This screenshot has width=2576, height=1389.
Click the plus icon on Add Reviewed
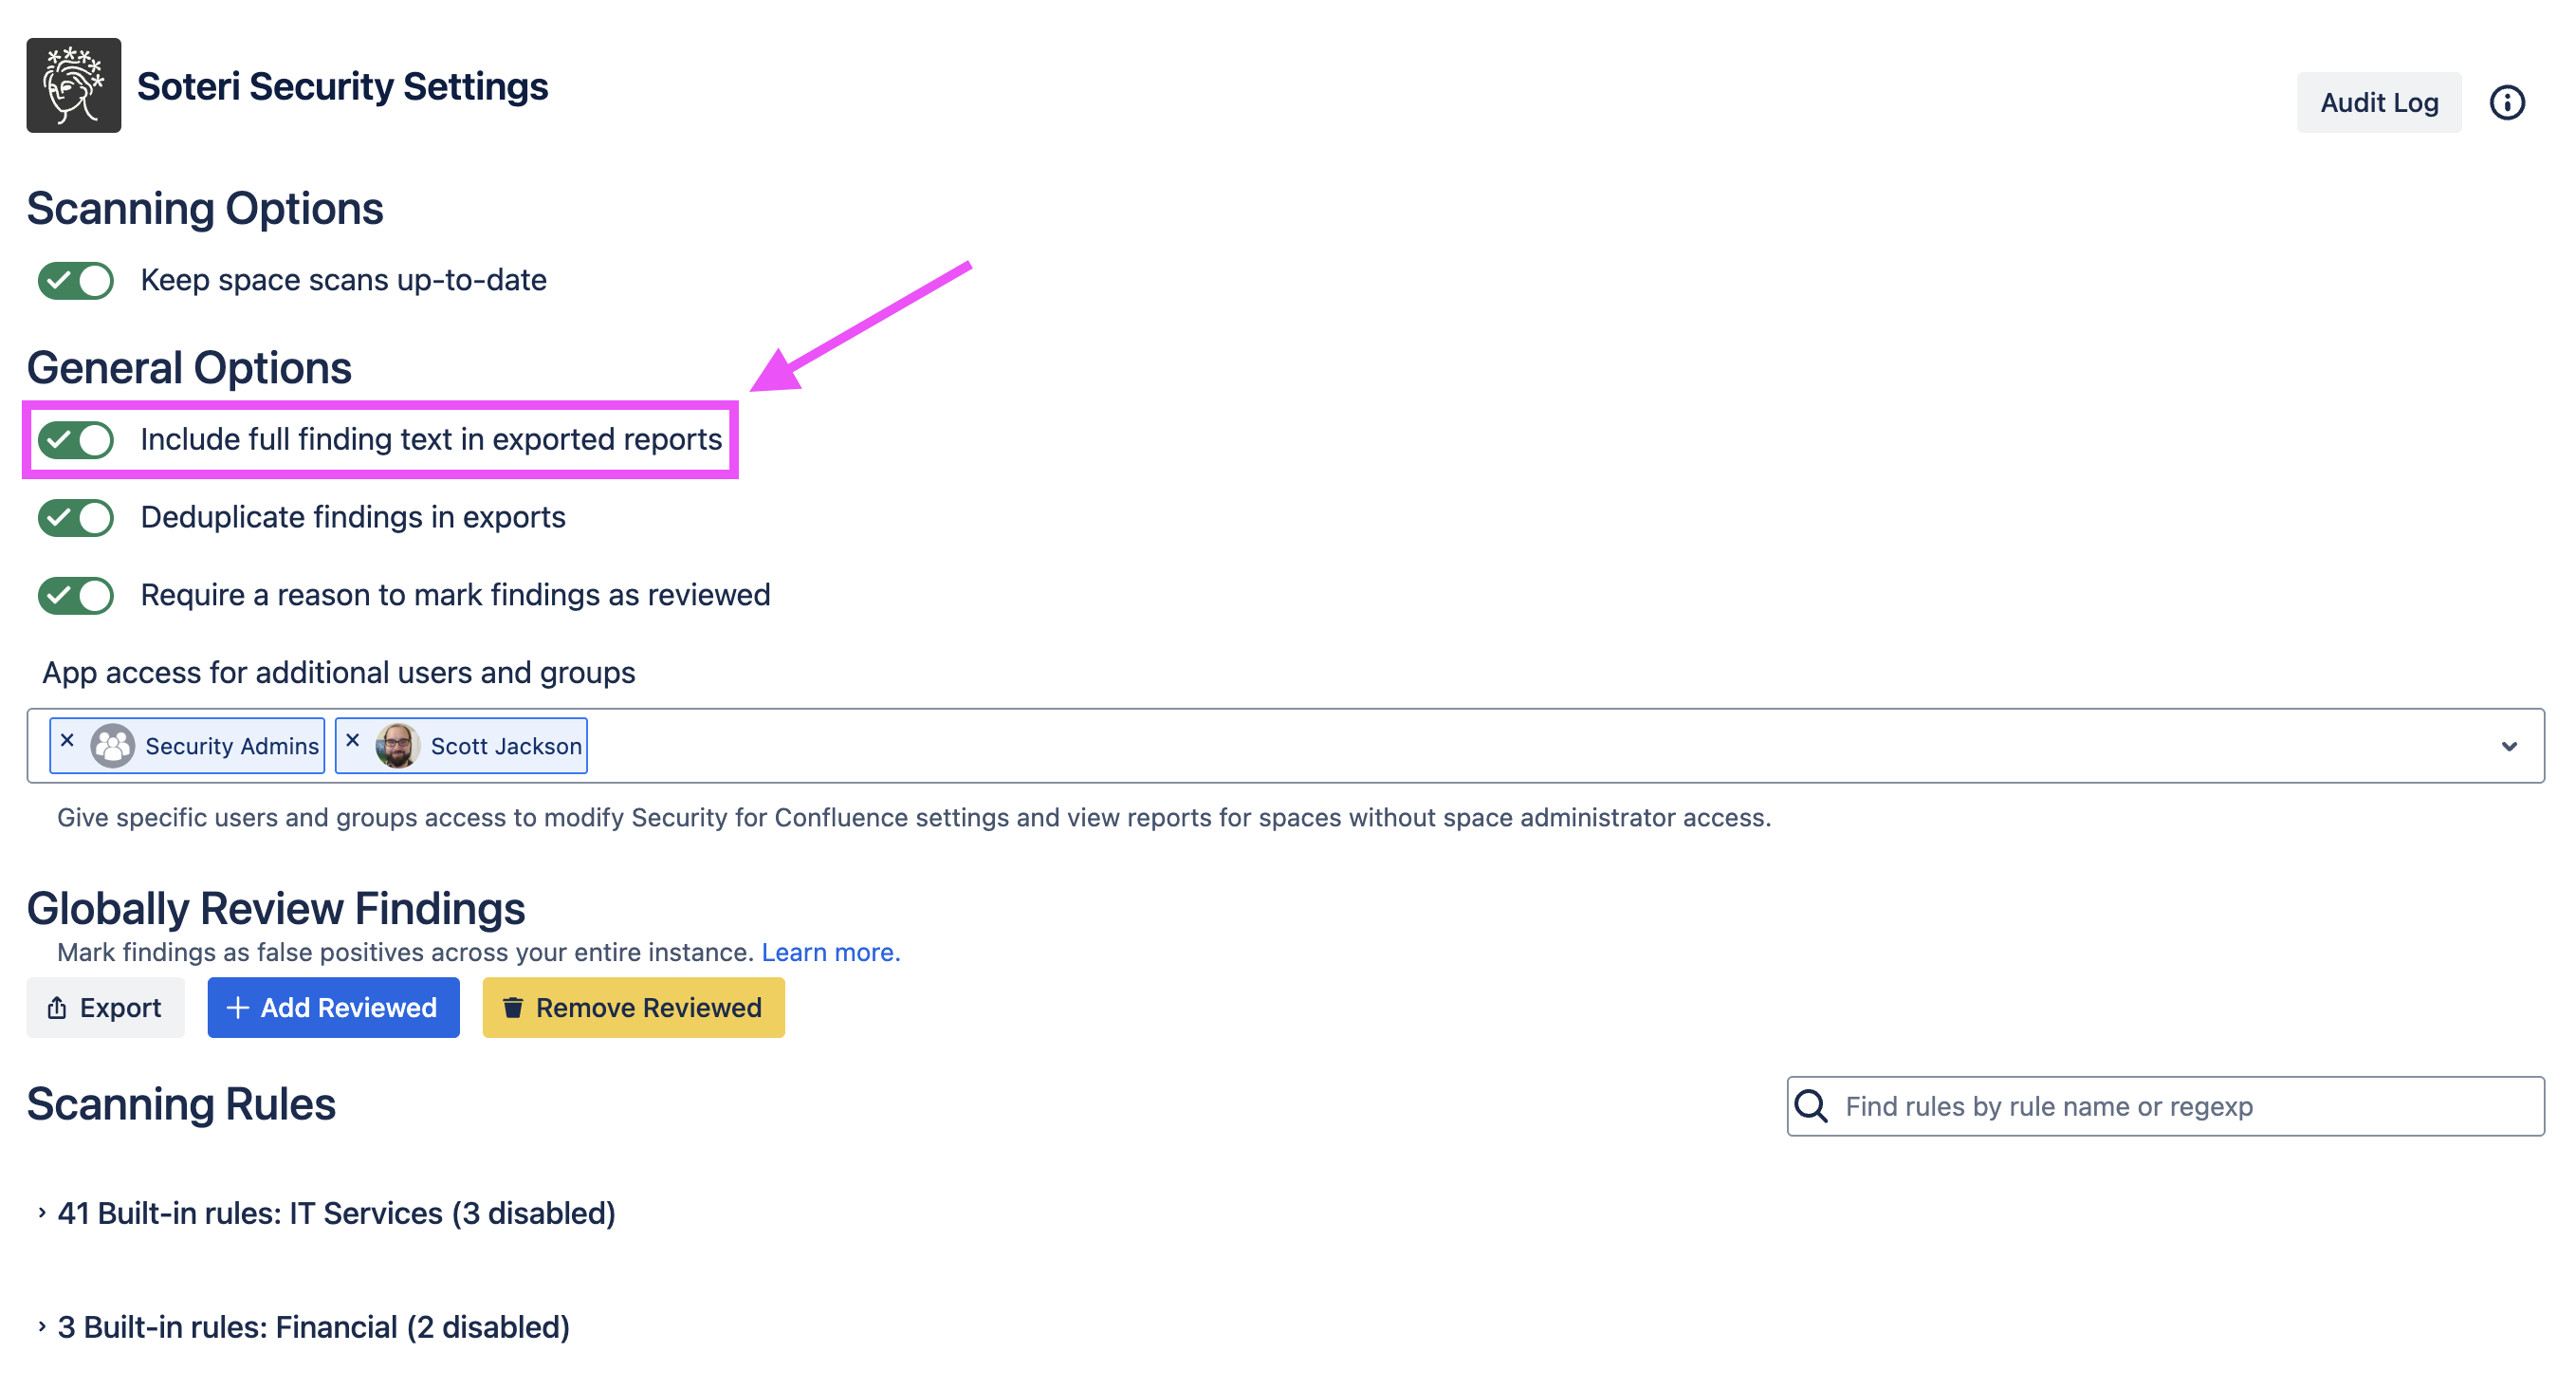click(237, 1007)
